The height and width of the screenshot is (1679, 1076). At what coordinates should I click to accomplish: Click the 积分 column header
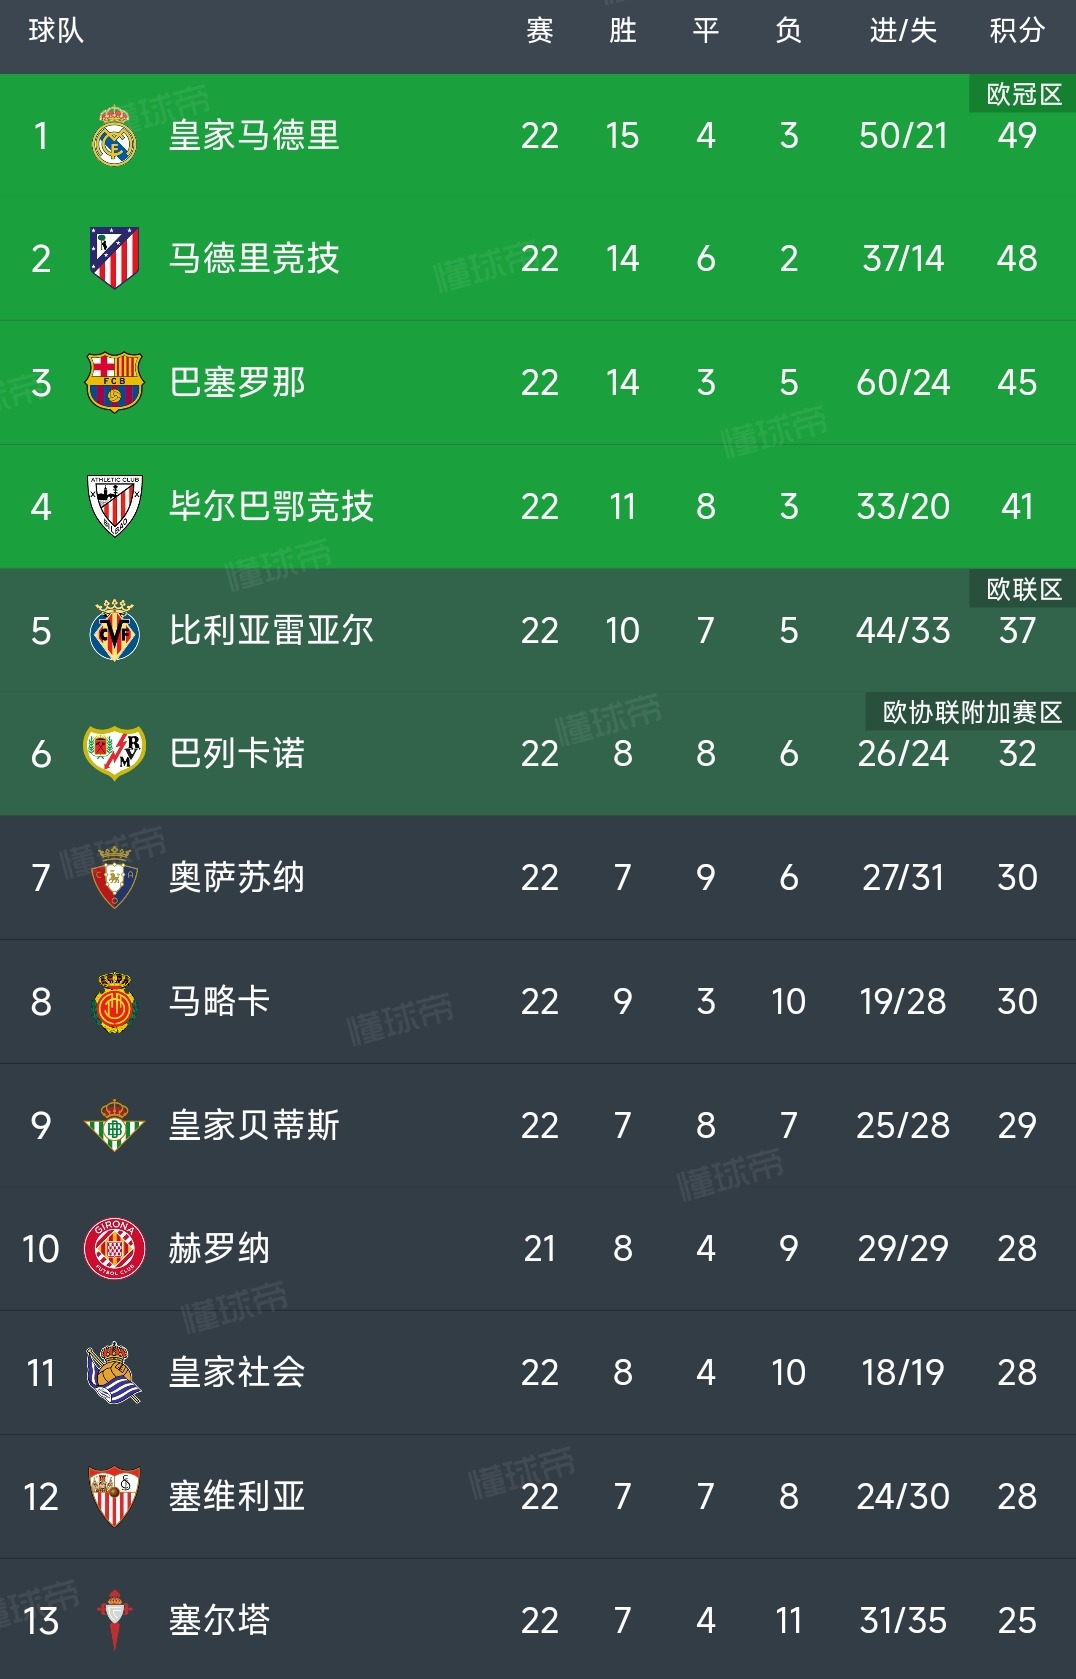[x=1017, y=31]
